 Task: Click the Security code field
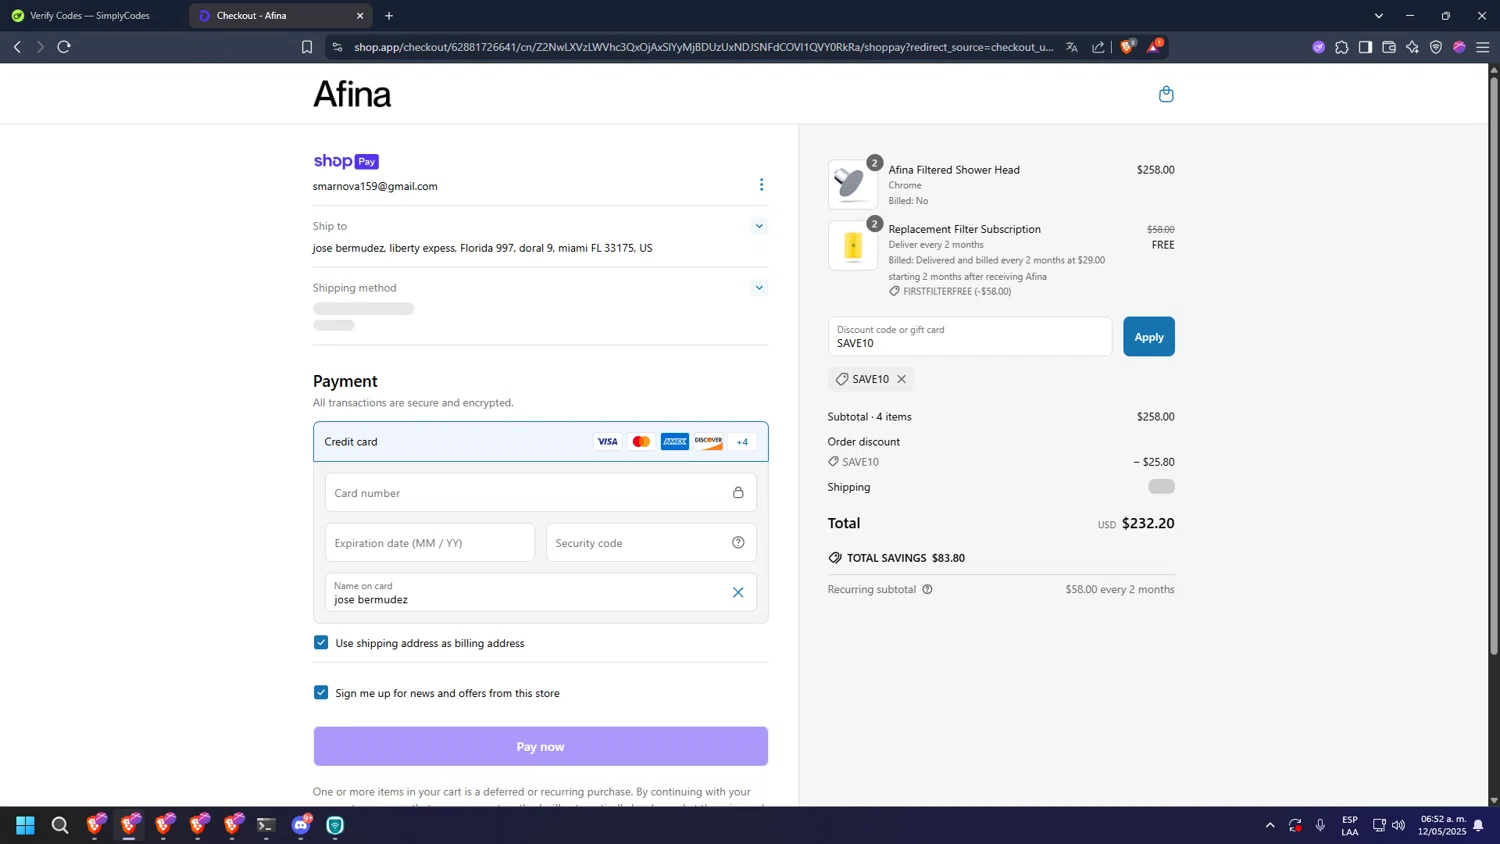651,543
